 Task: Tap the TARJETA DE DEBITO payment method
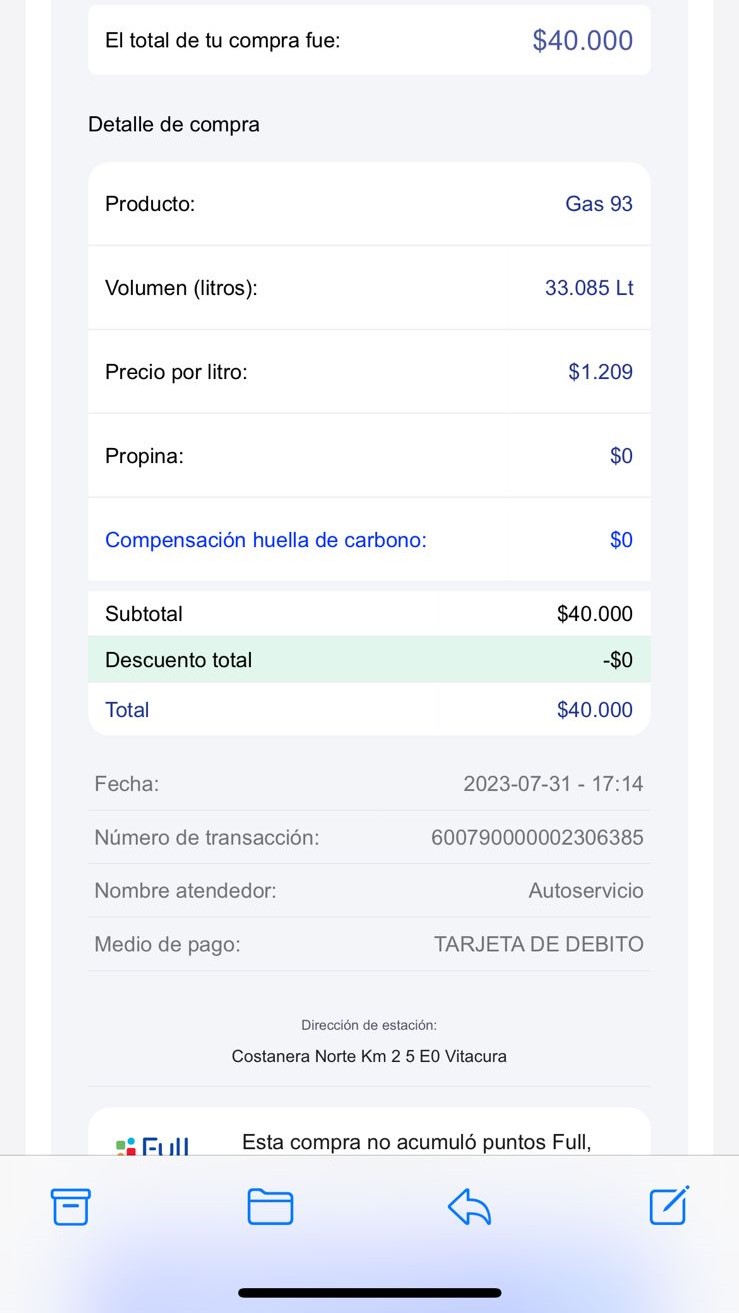[539, 944]
